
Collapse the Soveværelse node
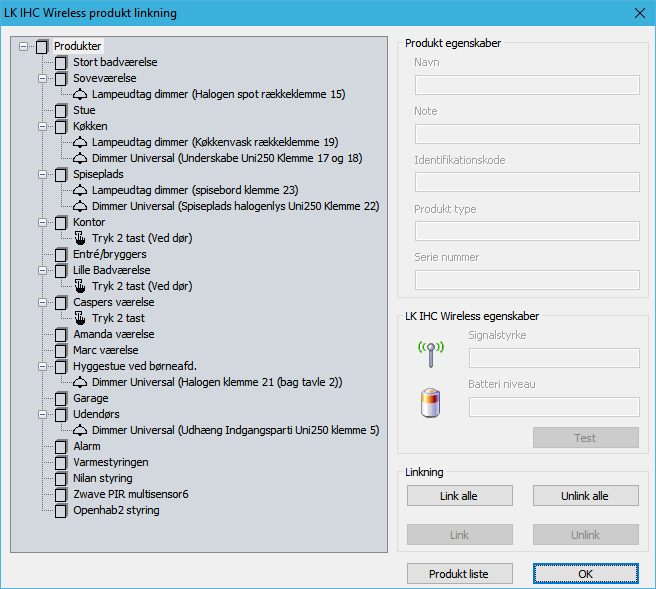42,78
